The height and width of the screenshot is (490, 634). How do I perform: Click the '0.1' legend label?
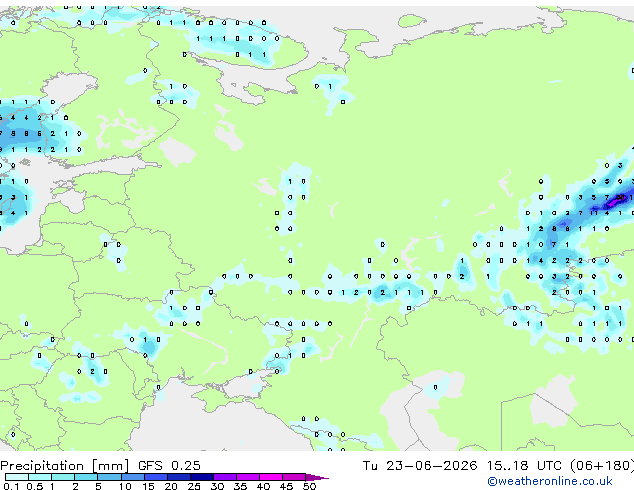(11, 486)
